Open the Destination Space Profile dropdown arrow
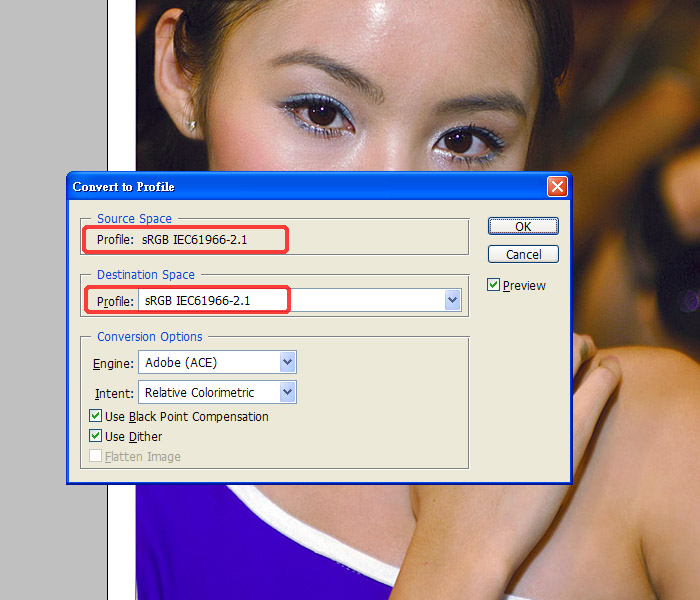 (x=452, y=300)
